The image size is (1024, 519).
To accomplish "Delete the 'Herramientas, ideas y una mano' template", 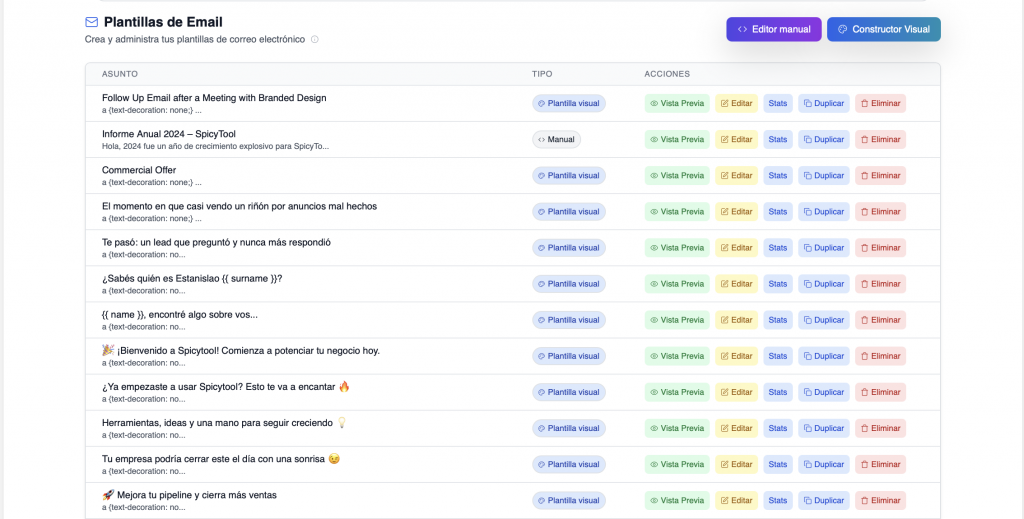I will coord(880,428).
